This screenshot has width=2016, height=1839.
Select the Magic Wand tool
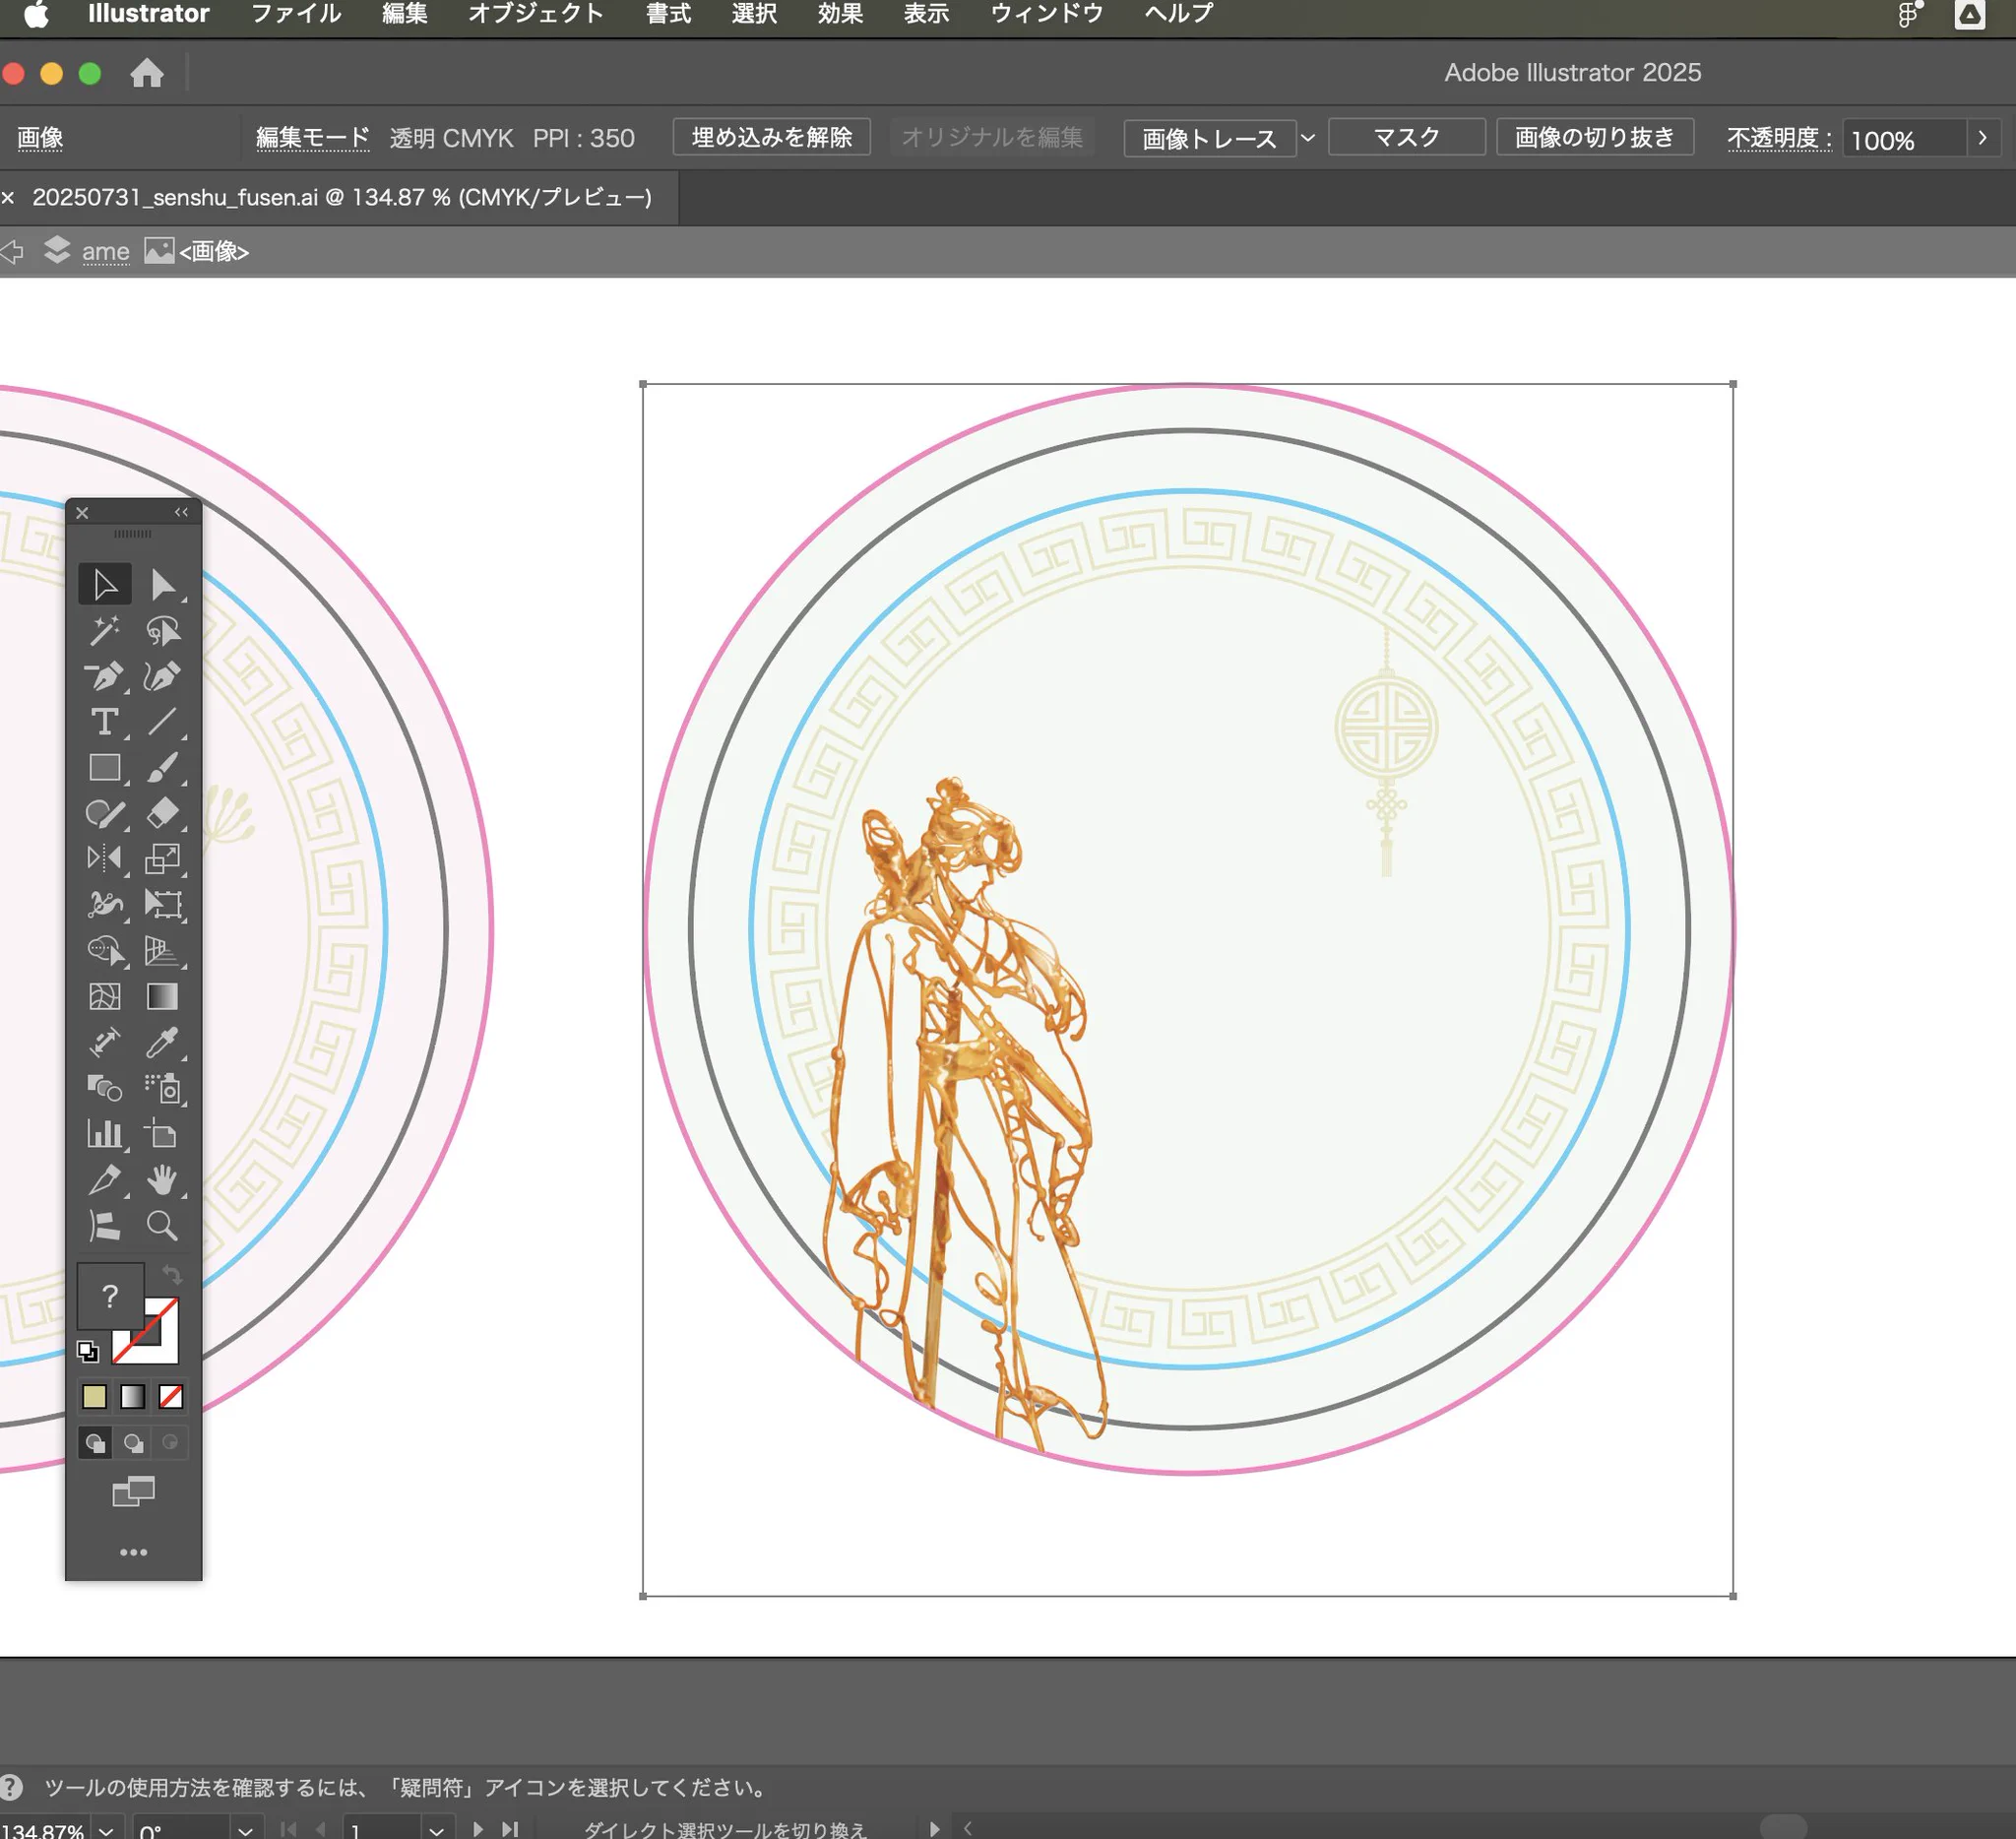coord(104,630)
